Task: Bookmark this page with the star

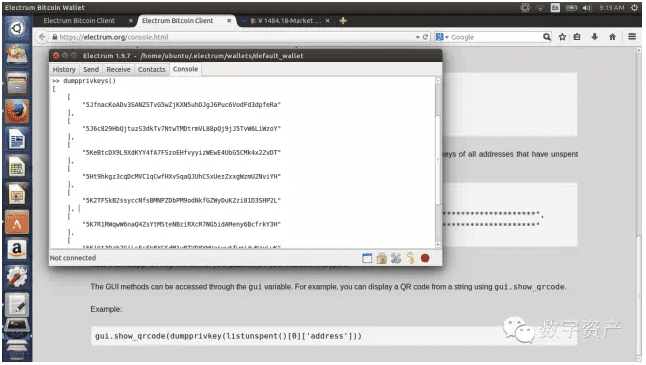Action: click(x=562, y=37)
